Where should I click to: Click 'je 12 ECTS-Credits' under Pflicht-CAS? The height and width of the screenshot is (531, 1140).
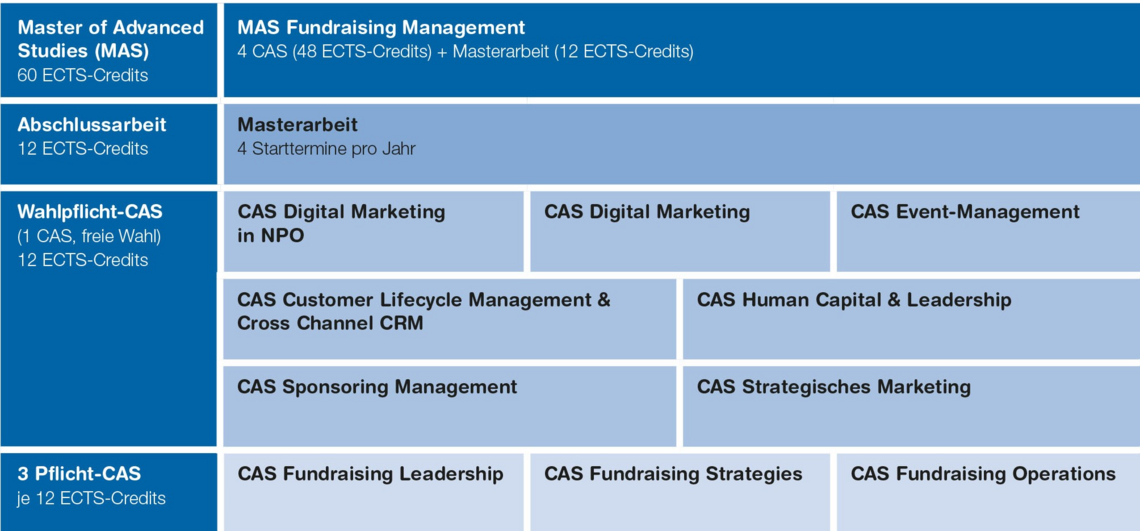[92, 498]
